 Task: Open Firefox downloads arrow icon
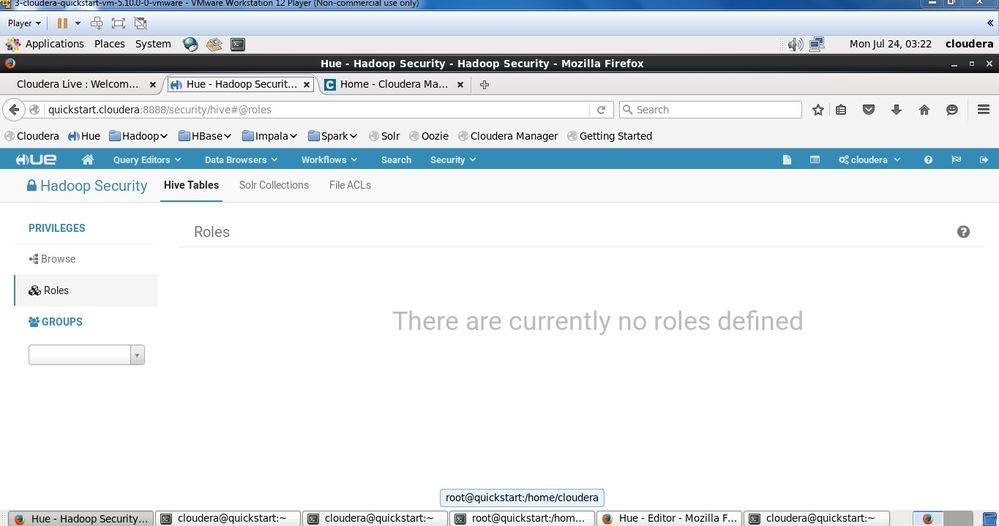(x=896, y=110)
